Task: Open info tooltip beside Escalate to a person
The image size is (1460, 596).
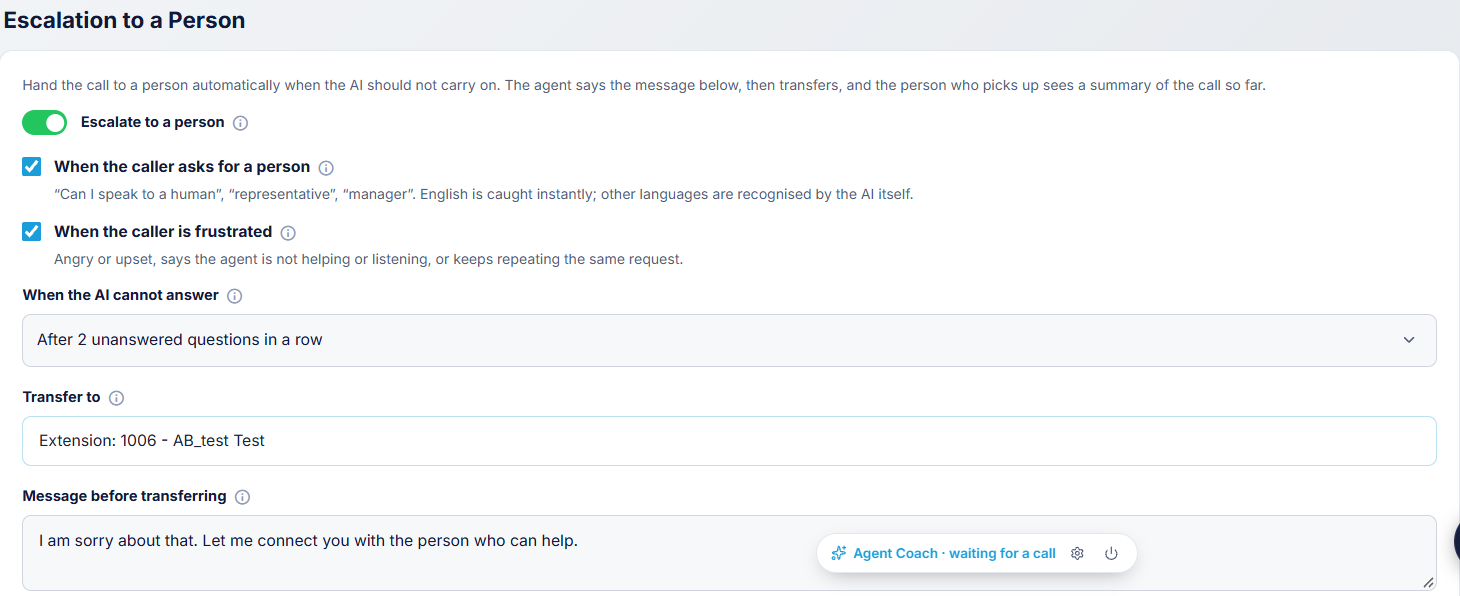Action: [x=240, y=123]
